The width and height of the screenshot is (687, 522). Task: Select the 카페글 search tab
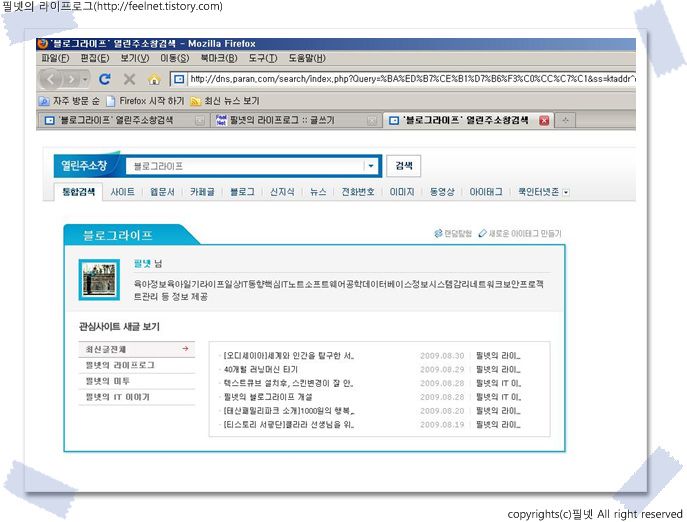[x=202, y=192]
